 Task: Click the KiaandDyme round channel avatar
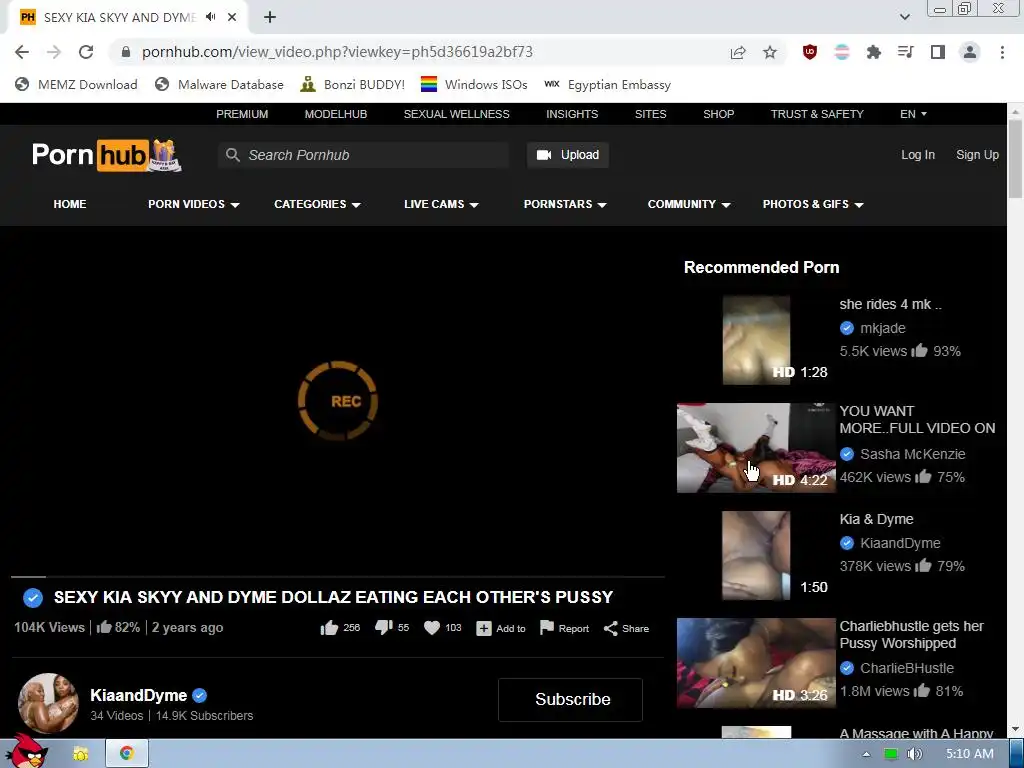pyautogui.click(x=48, y=703)
